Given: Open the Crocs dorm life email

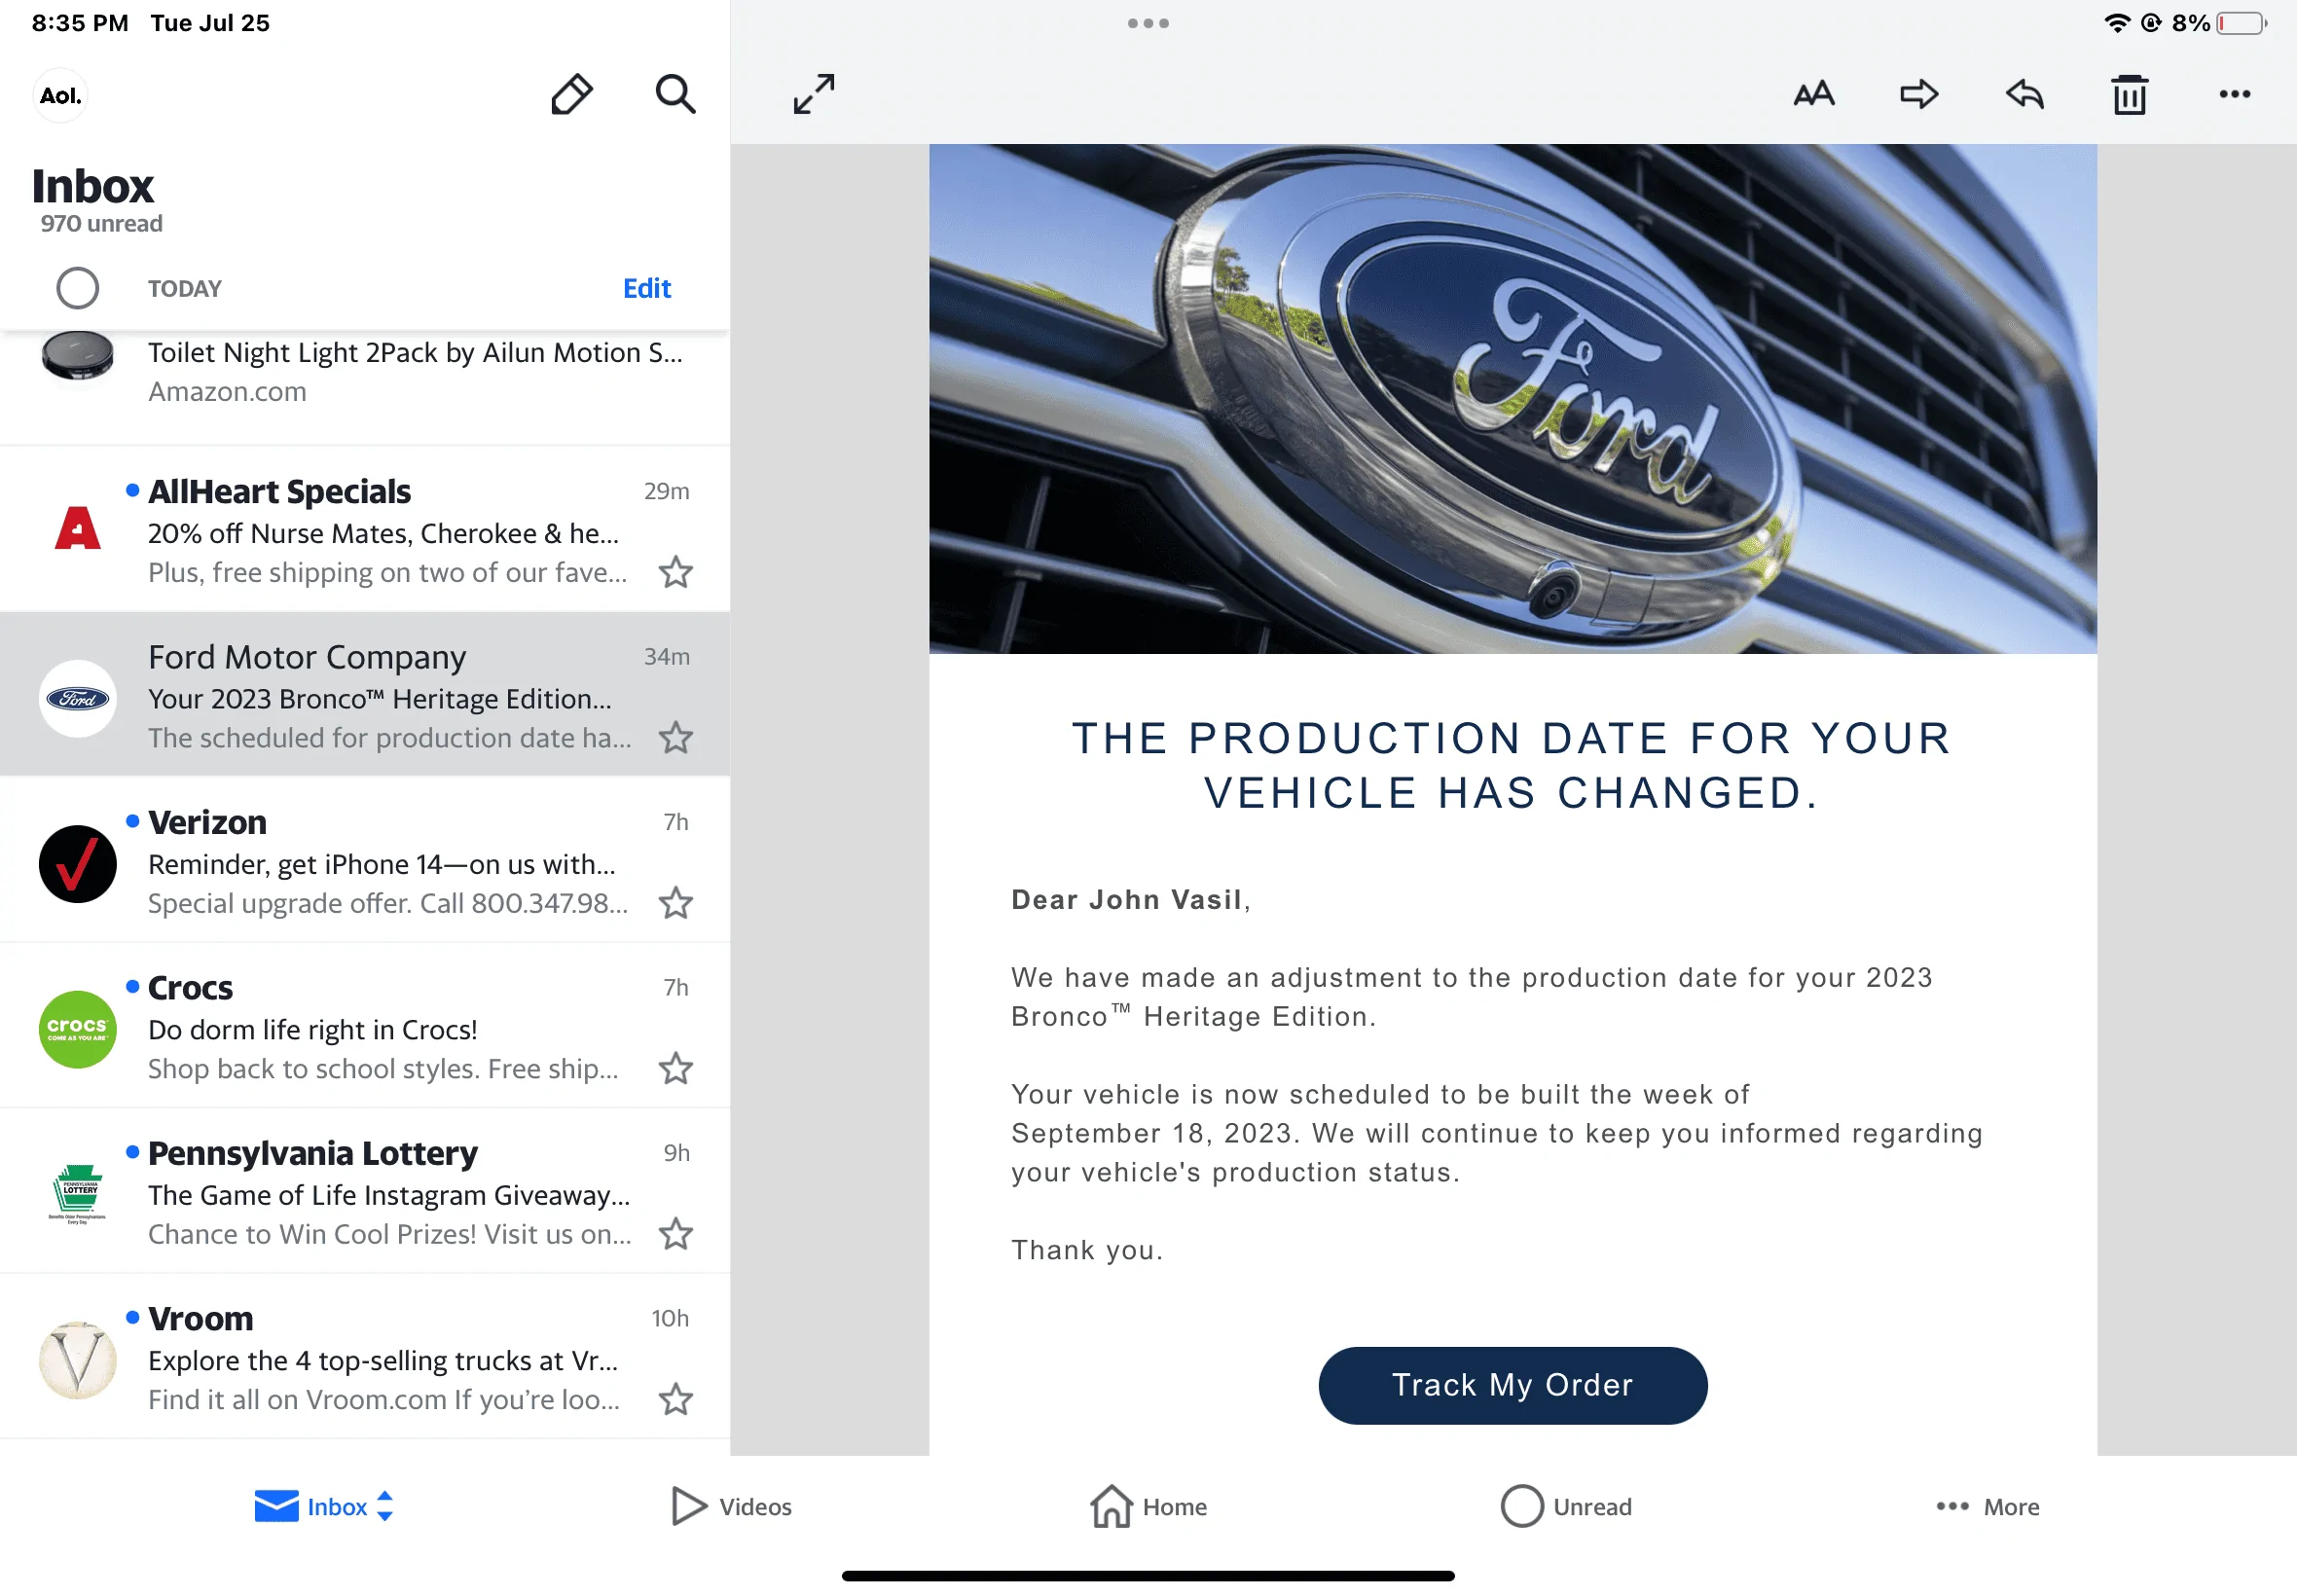Looking at the screenshot, I should point(365,1026).
